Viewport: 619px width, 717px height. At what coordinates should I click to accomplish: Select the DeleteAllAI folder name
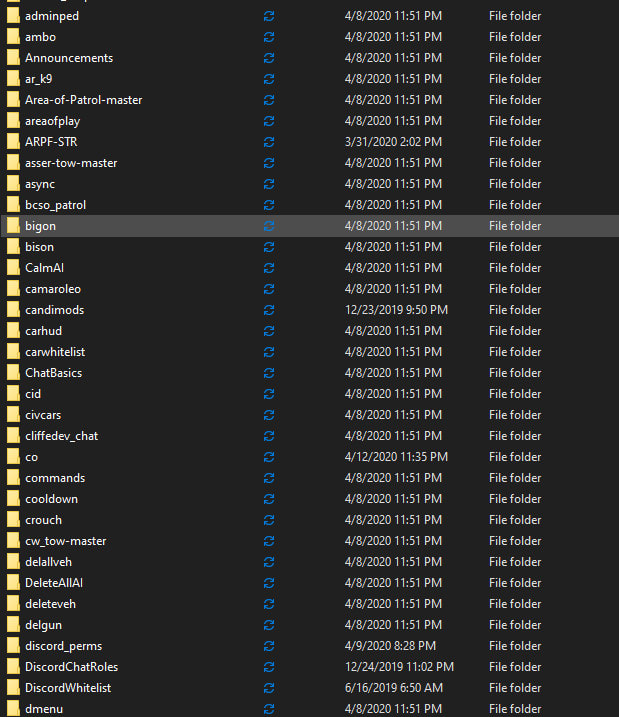(54, 583)
